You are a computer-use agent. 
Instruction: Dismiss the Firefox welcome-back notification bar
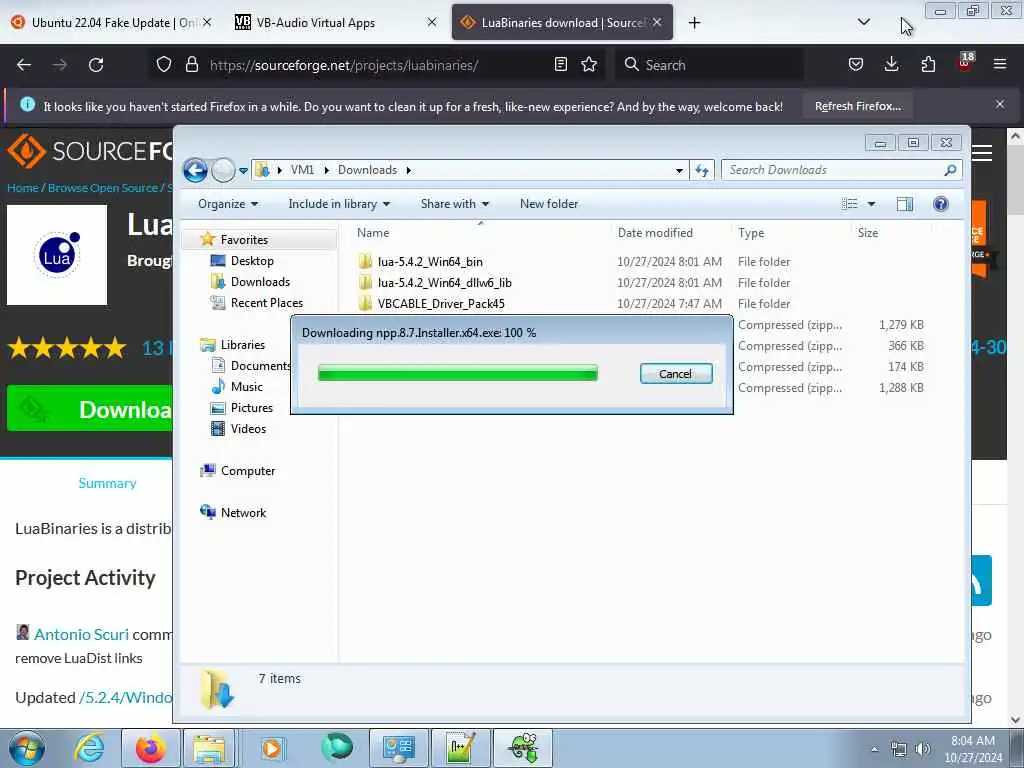pyautogui.click(x=999, y=104)
